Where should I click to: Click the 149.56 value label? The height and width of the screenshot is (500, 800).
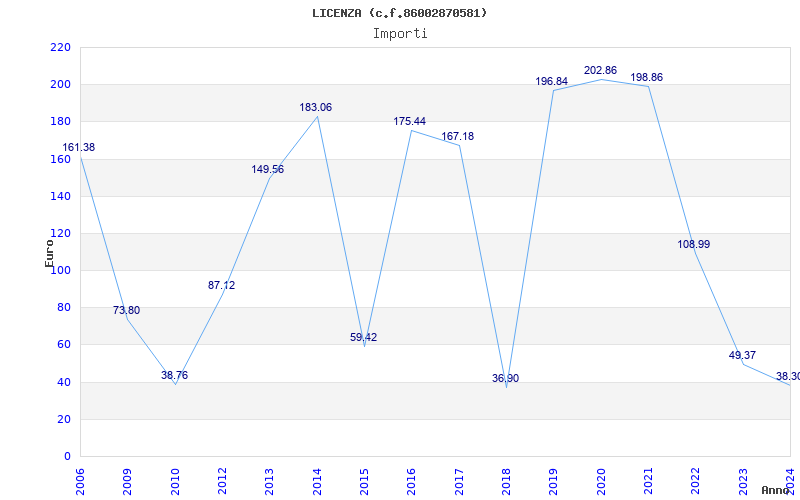click(x=268, y=169)
